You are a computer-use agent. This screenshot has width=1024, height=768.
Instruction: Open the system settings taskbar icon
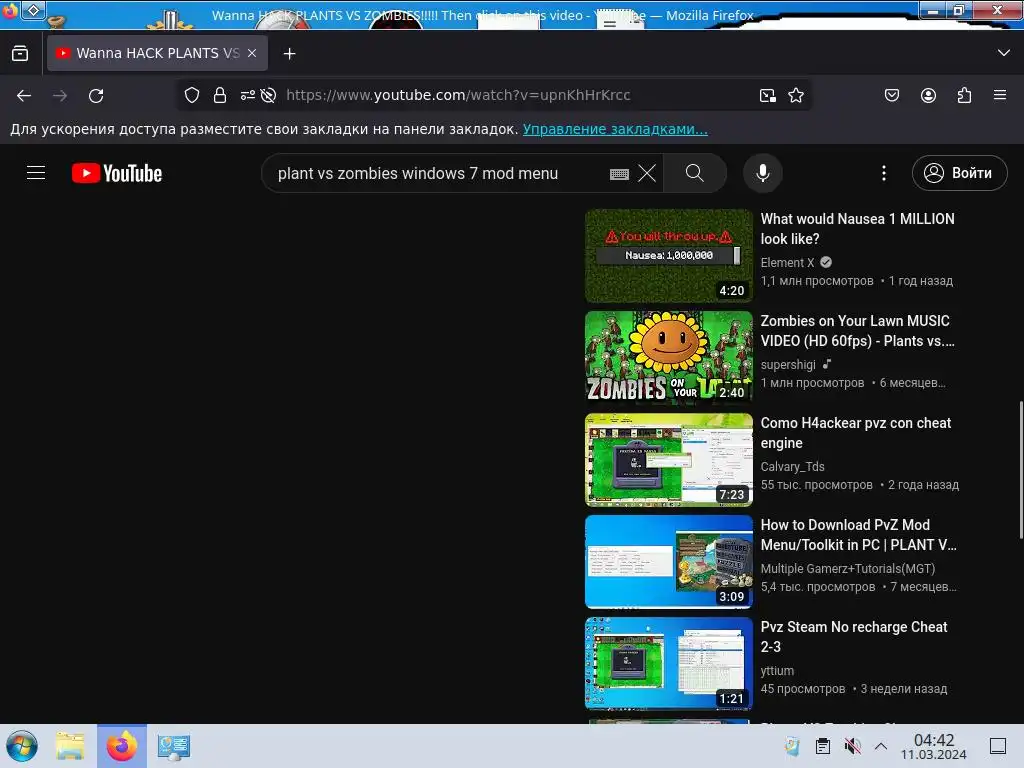pos(173,746)
